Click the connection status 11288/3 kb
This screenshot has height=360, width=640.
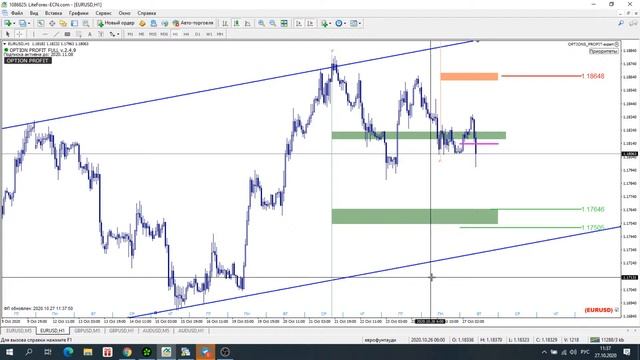[x=607, y=340]
